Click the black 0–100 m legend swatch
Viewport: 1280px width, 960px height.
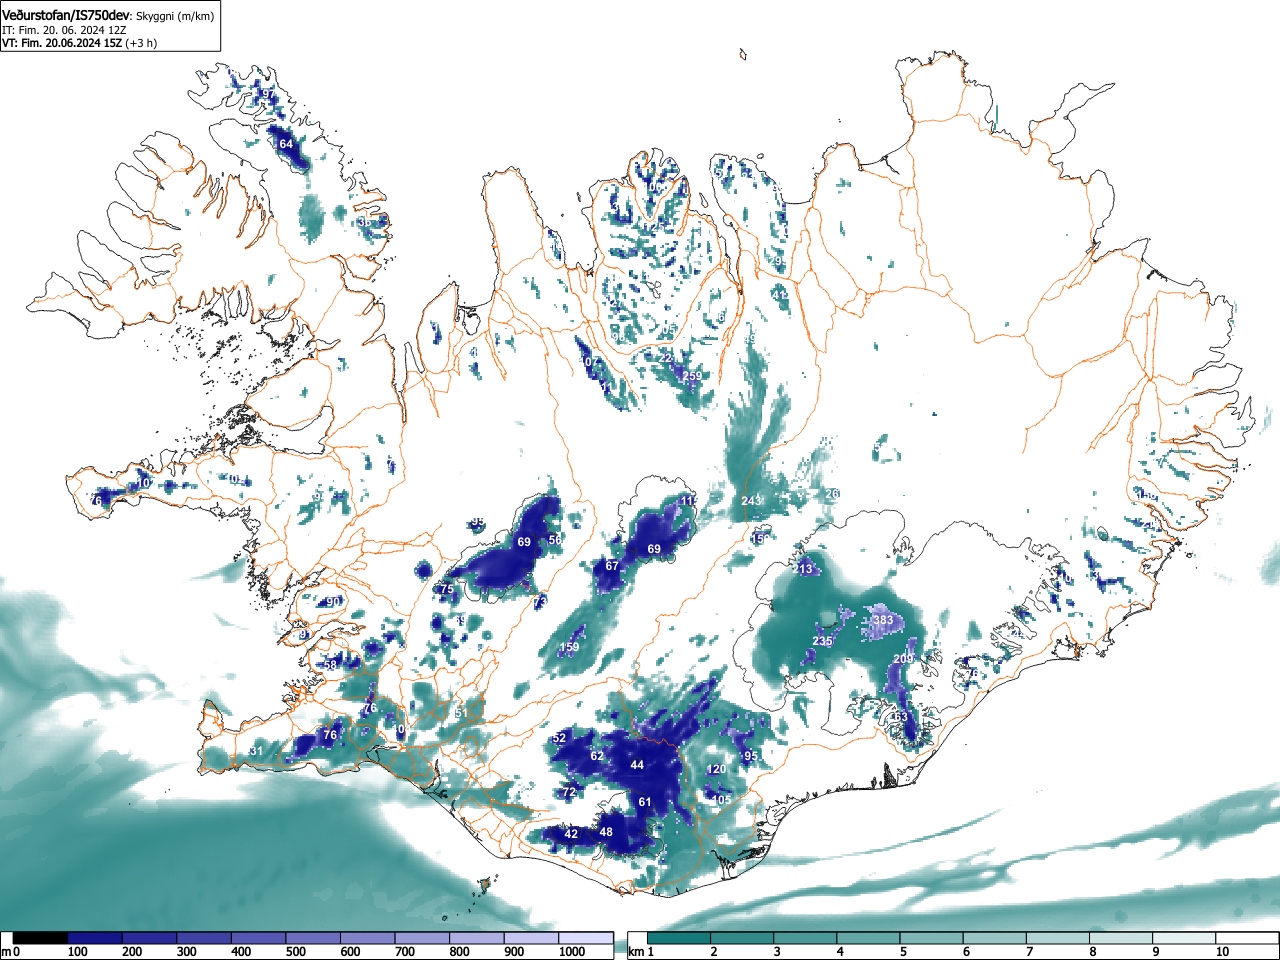pos(41,938)
